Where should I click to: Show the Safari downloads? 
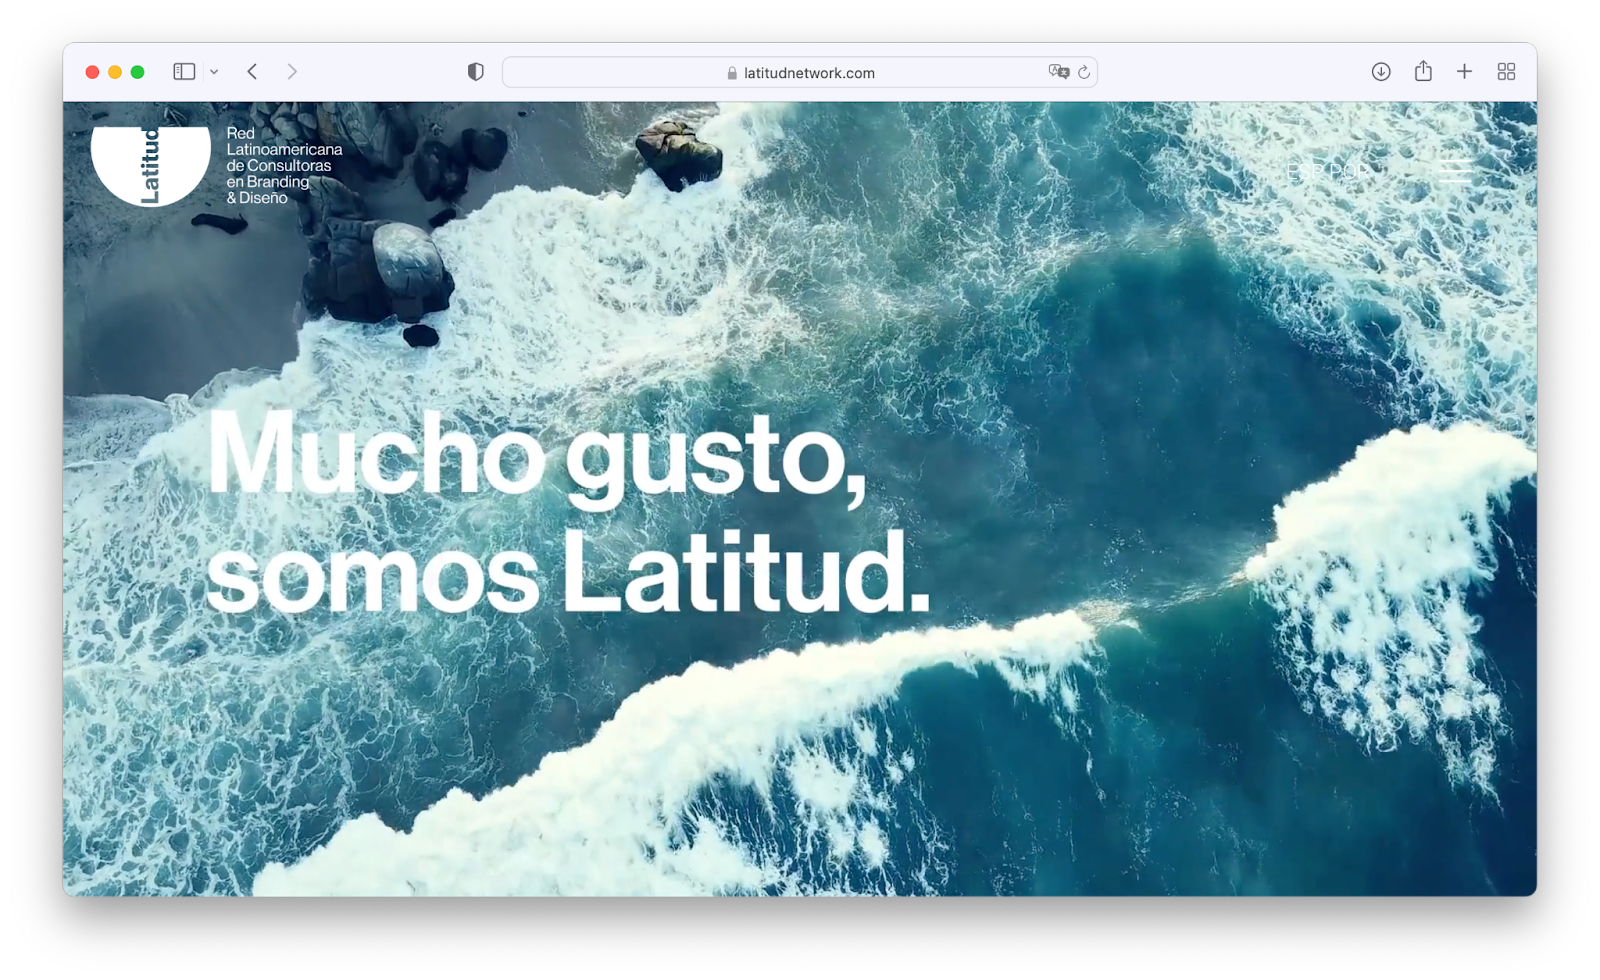click(1381, 72)
